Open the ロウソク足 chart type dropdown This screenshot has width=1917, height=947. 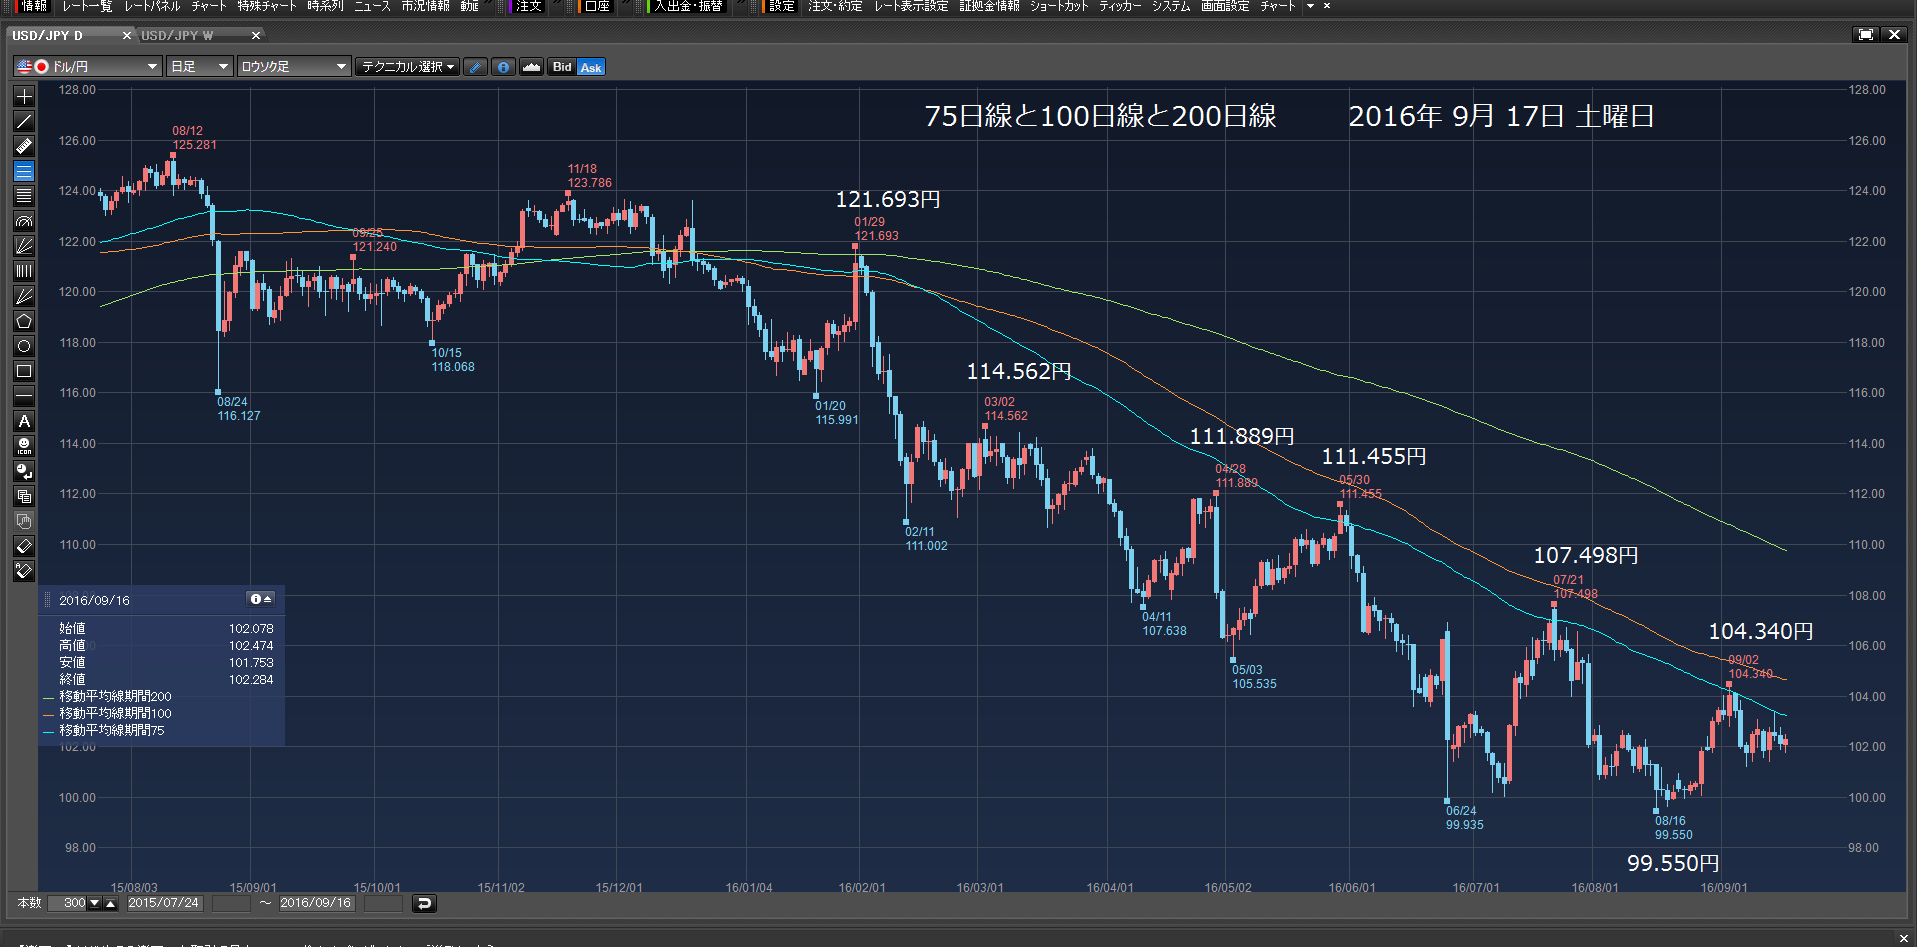click(x=294, y=67)
